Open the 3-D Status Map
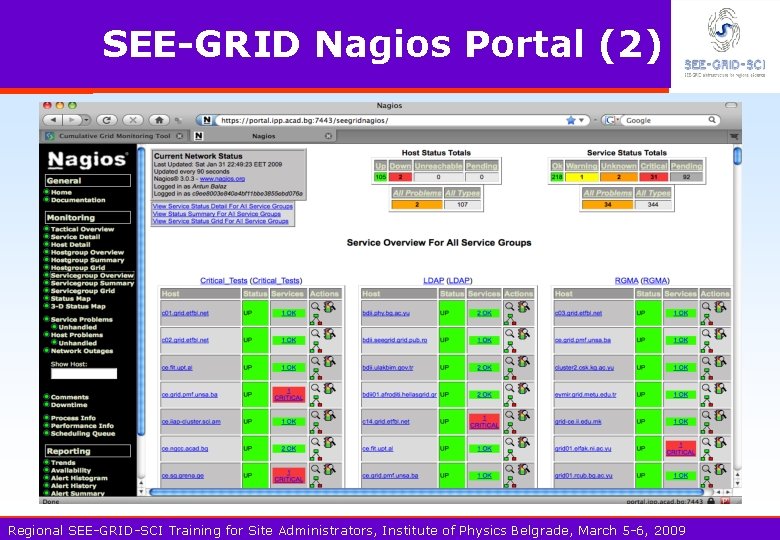 click(78, 306)
